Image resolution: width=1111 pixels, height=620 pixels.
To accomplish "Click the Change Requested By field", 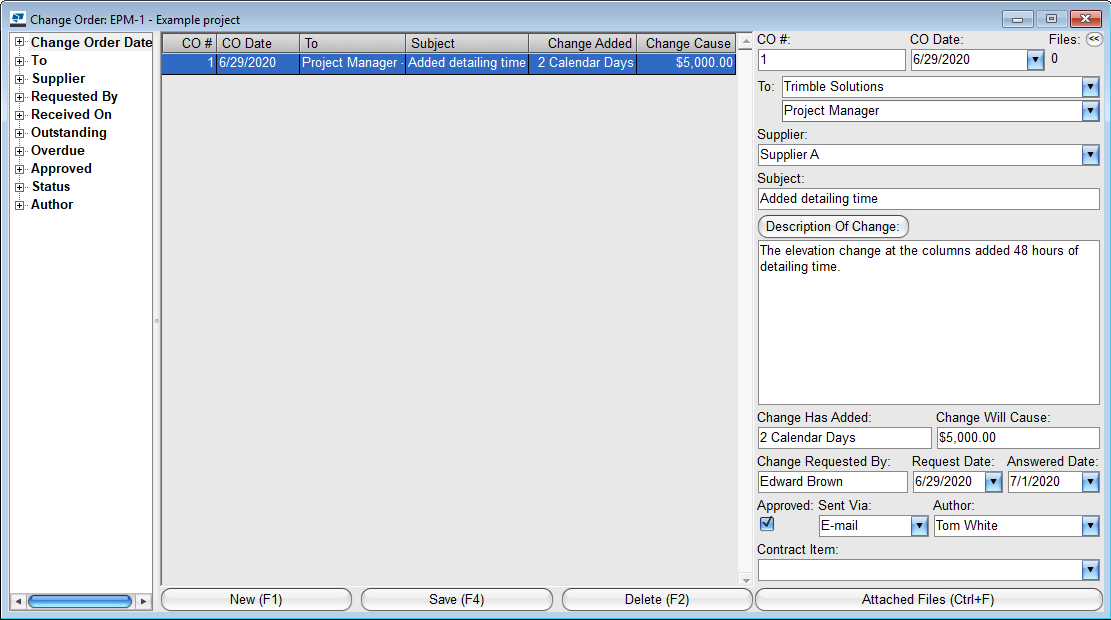I will click(832, 482).
